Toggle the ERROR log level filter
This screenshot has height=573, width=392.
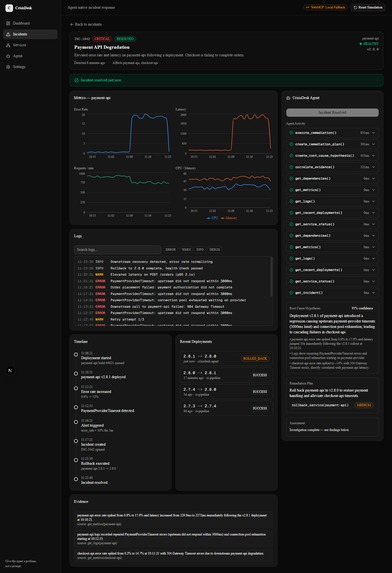[x=171, y=250]
